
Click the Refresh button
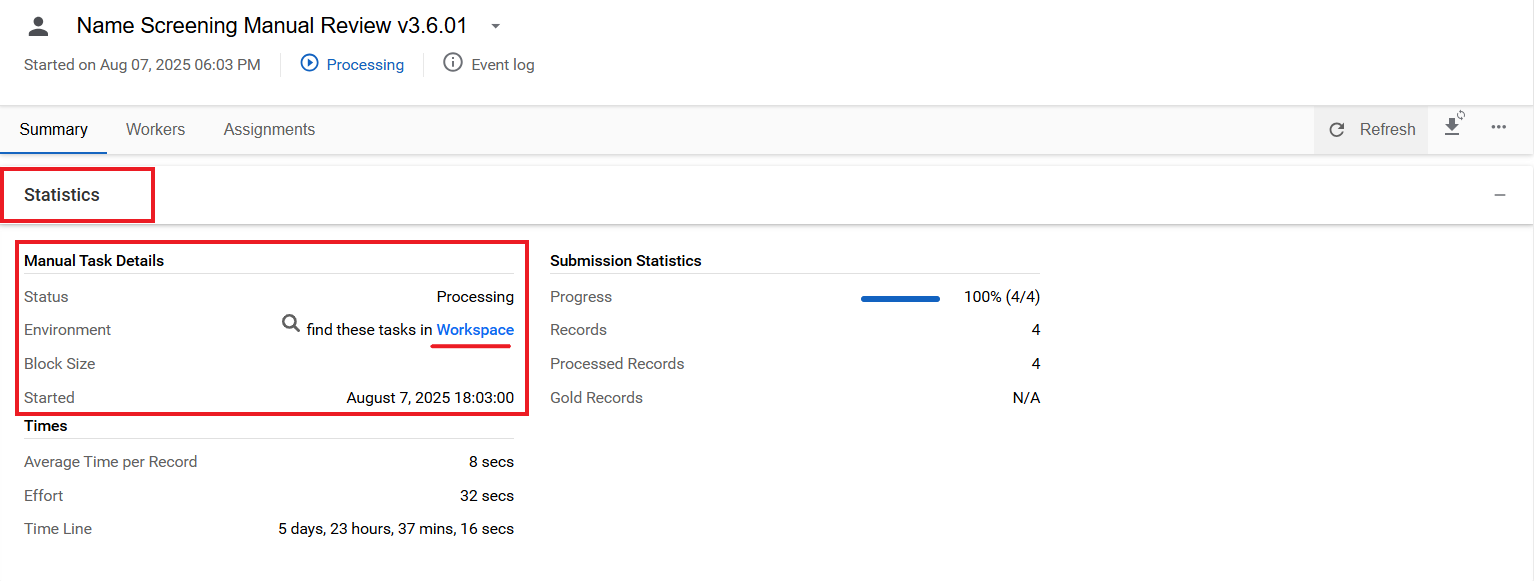[x=1372, y=130]
